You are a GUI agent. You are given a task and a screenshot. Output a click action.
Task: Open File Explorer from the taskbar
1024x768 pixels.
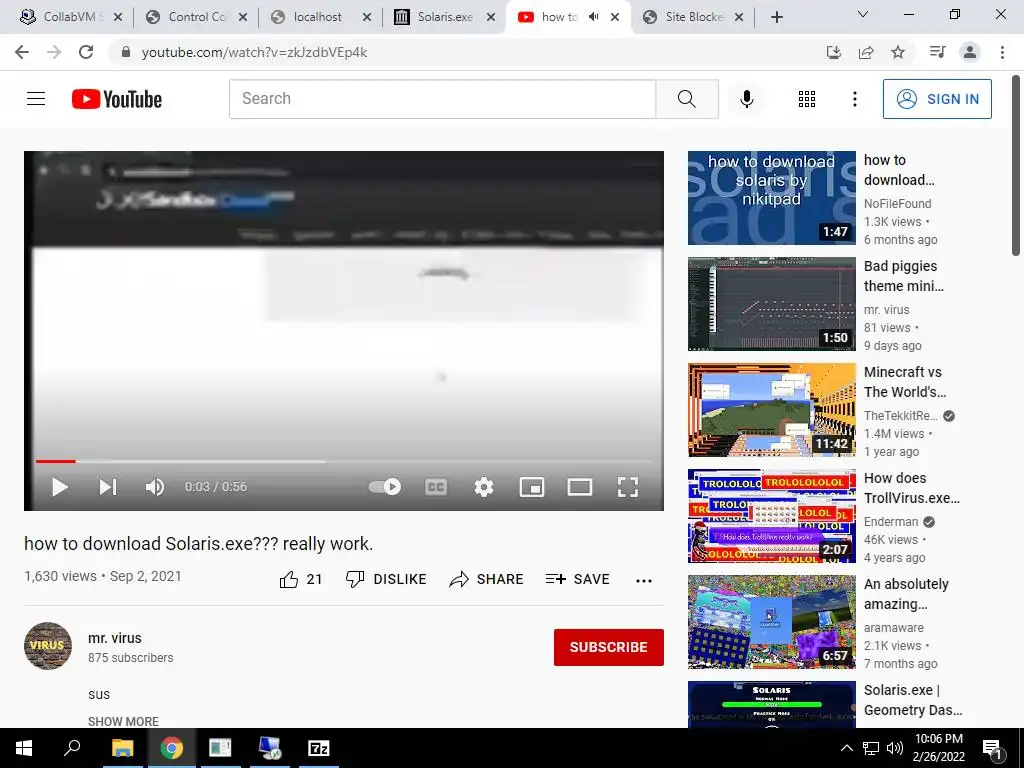(122, 748)
